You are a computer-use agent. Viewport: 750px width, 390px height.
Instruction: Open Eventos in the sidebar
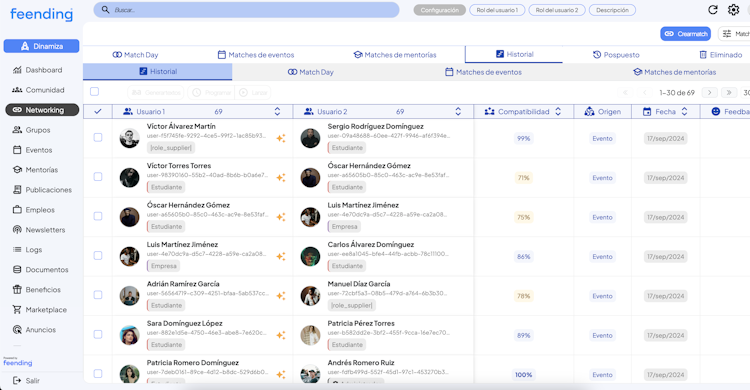point(33,150)
